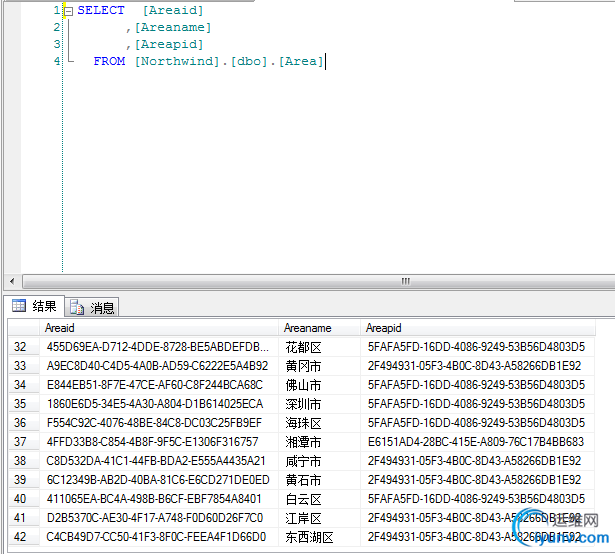
Task: Select the Areaname column header
Action: pos(319,328)
